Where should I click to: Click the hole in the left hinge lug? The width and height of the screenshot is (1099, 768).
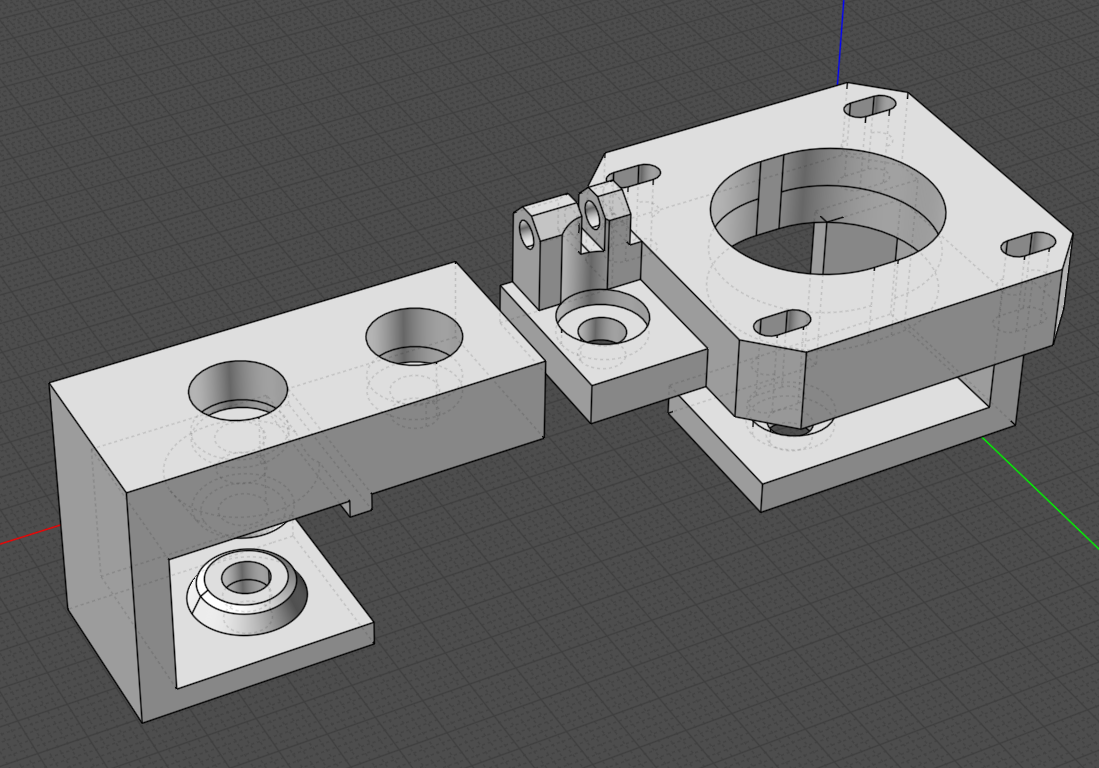pos(526,232)
